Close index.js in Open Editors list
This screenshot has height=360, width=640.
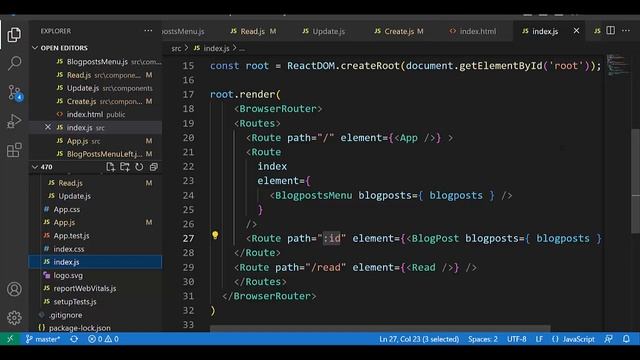(x=48, y=127)
